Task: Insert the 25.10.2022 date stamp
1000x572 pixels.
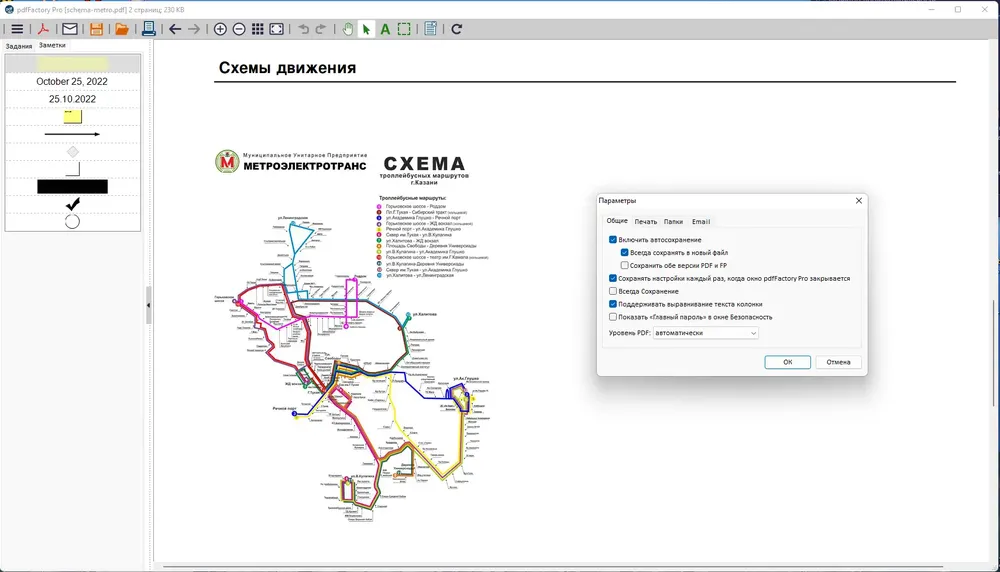Action: point(72,99)
